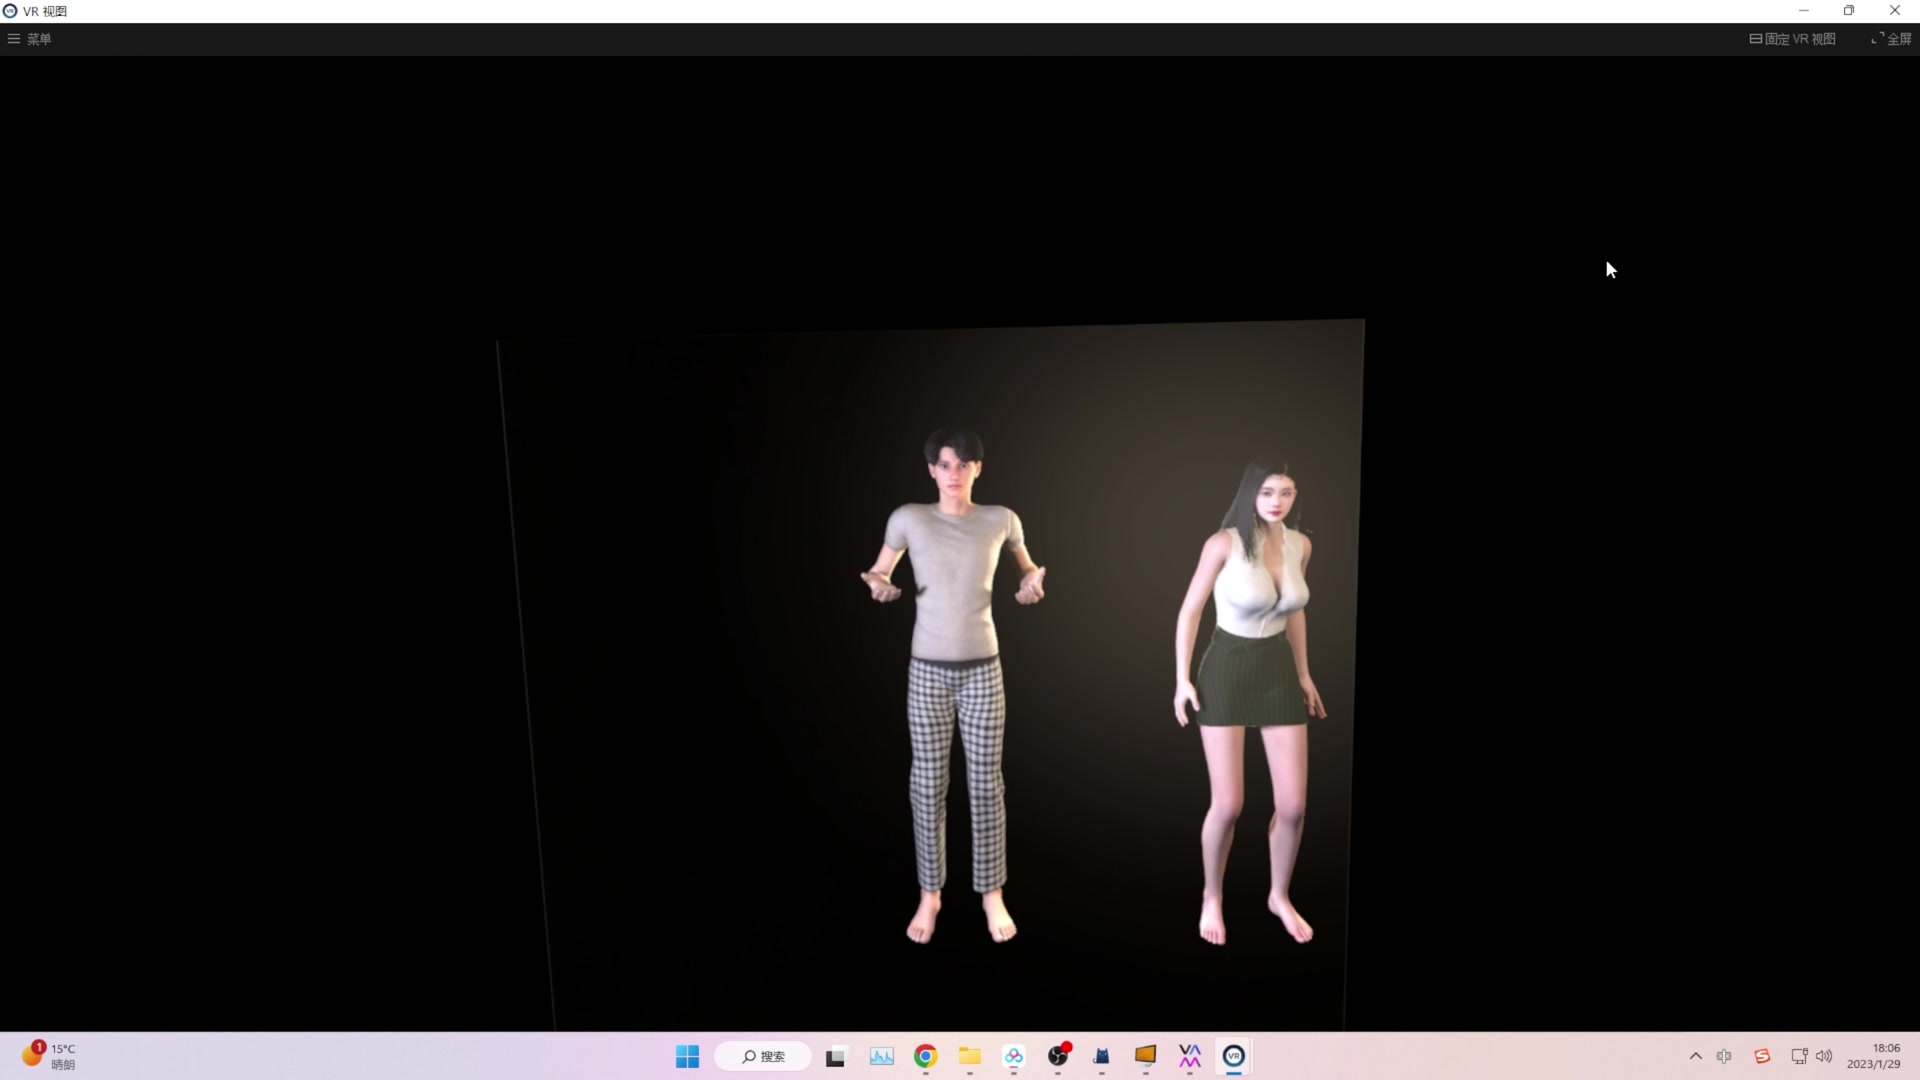The image size is (1920, 1080).
Task: Open Task Manager via its graph taskbar icon
Action: click(880, 1057)
